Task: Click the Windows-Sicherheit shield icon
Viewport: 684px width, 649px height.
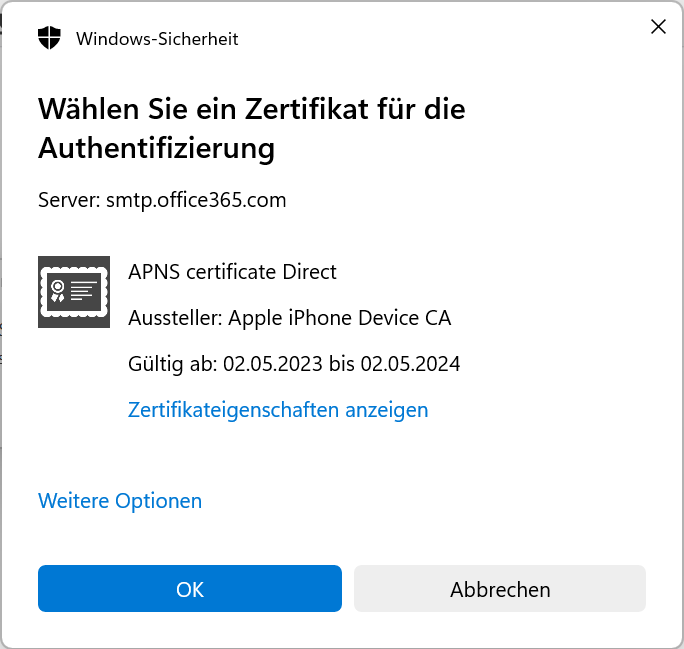Action: 49,38
